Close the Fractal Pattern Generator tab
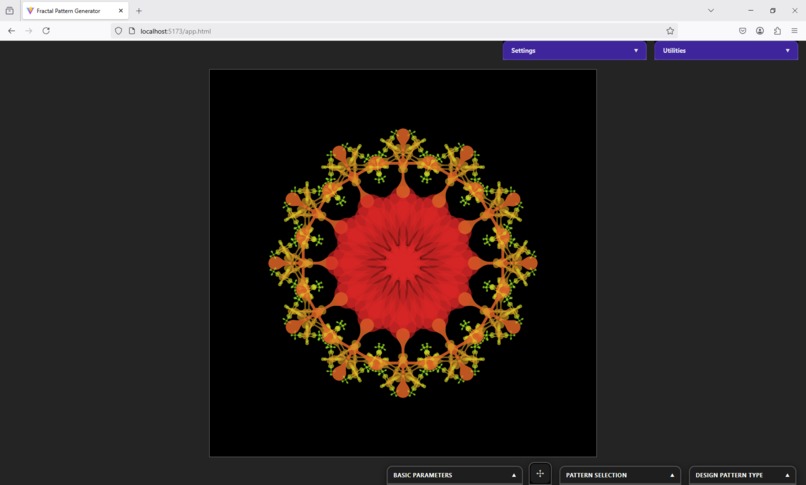This screenshot has height=485, width=806. (121, 11)
